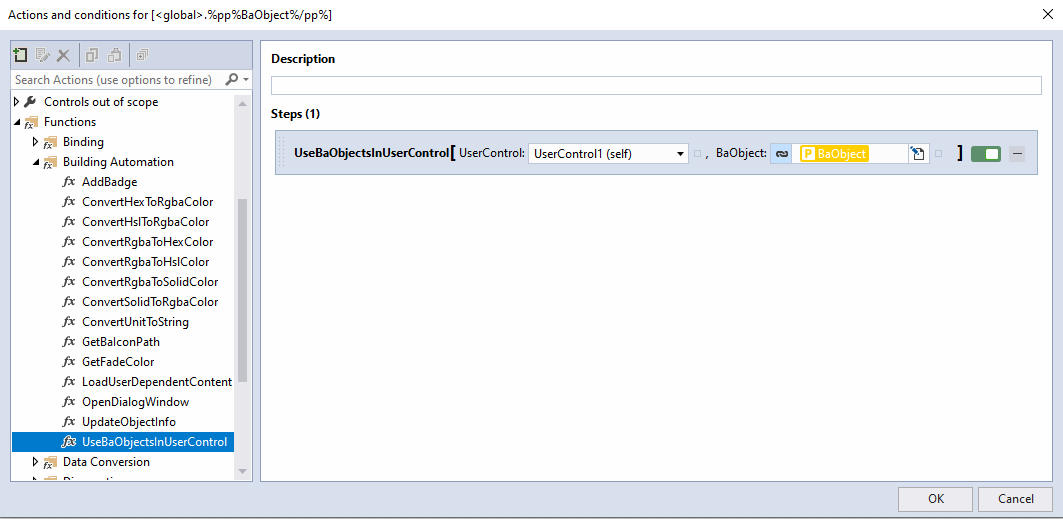This screenshot has height=519, width=1063.
Task: Click the edit binding icon after BaObject field
Action: (917, 154)
